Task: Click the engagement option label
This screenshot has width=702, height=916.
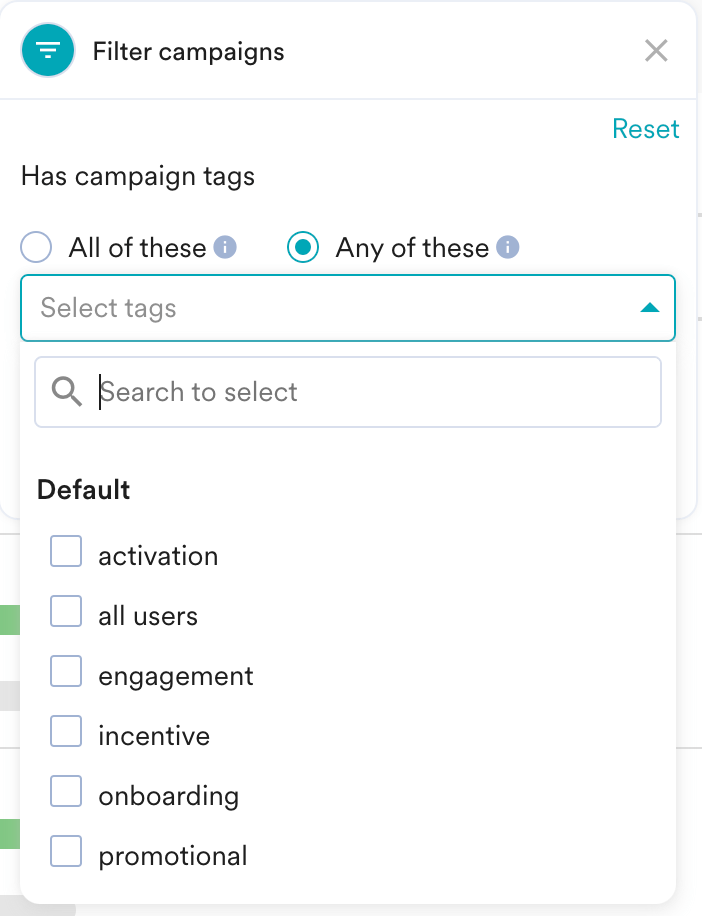Action: pos(175,676)
